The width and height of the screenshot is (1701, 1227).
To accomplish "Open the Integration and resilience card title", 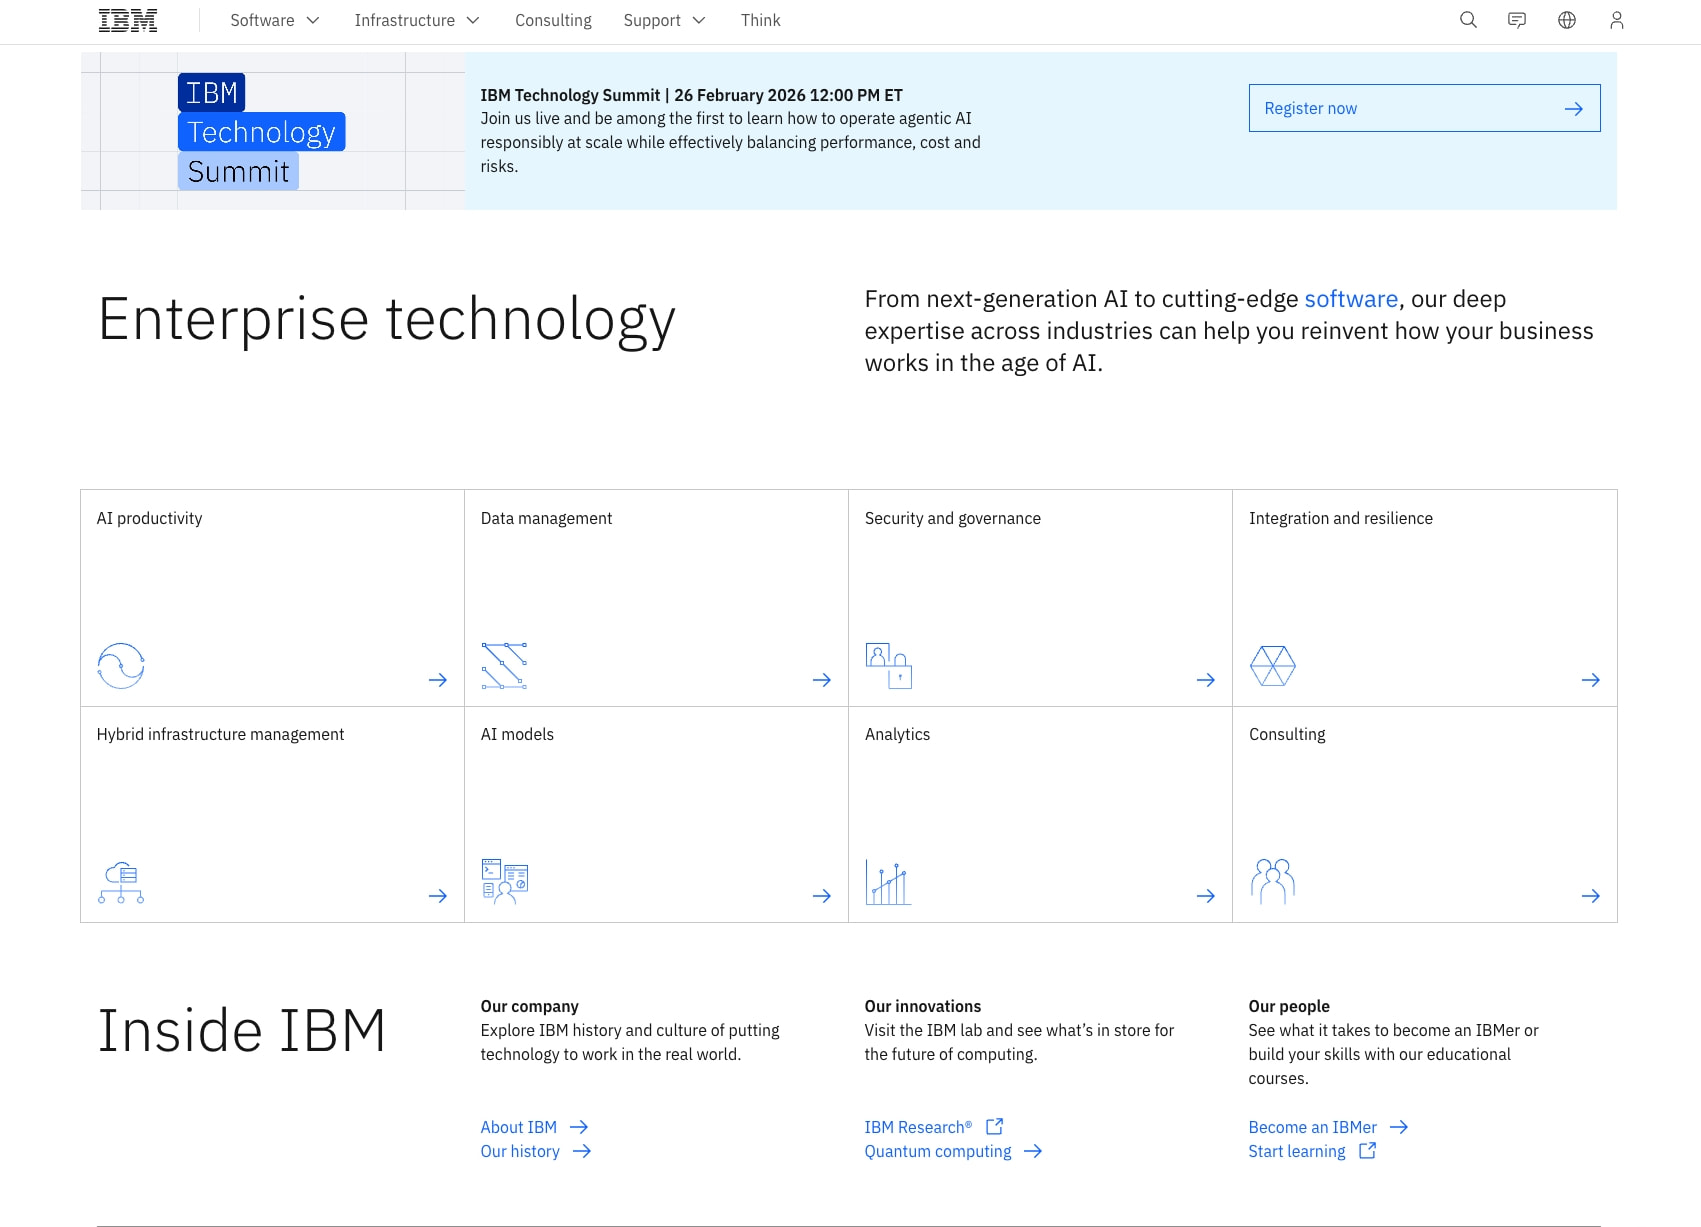I will point(1341,518).
